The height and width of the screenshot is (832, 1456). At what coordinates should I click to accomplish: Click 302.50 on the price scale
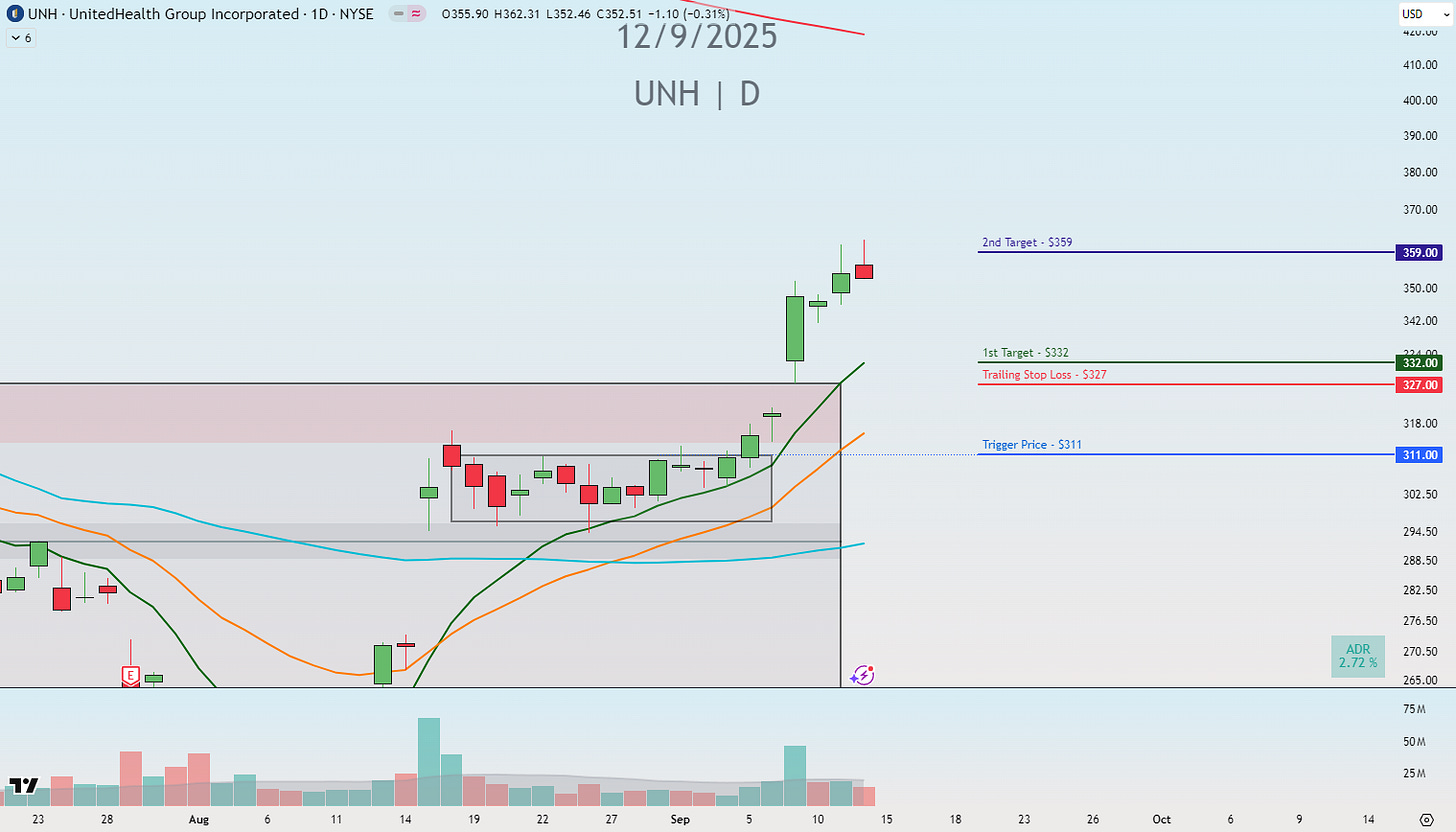point(1420,495)
